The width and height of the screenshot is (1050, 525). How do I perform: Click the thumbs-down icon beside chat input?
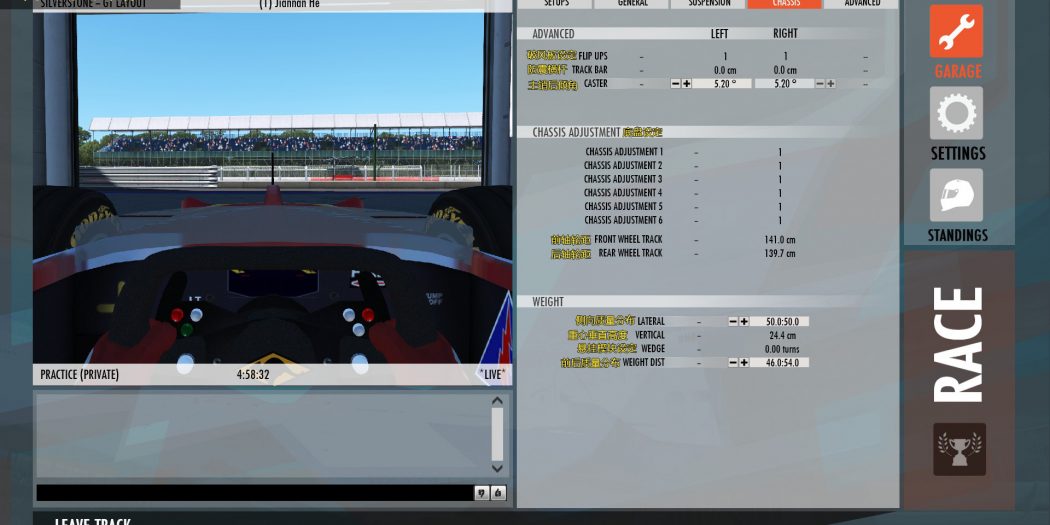481,493
